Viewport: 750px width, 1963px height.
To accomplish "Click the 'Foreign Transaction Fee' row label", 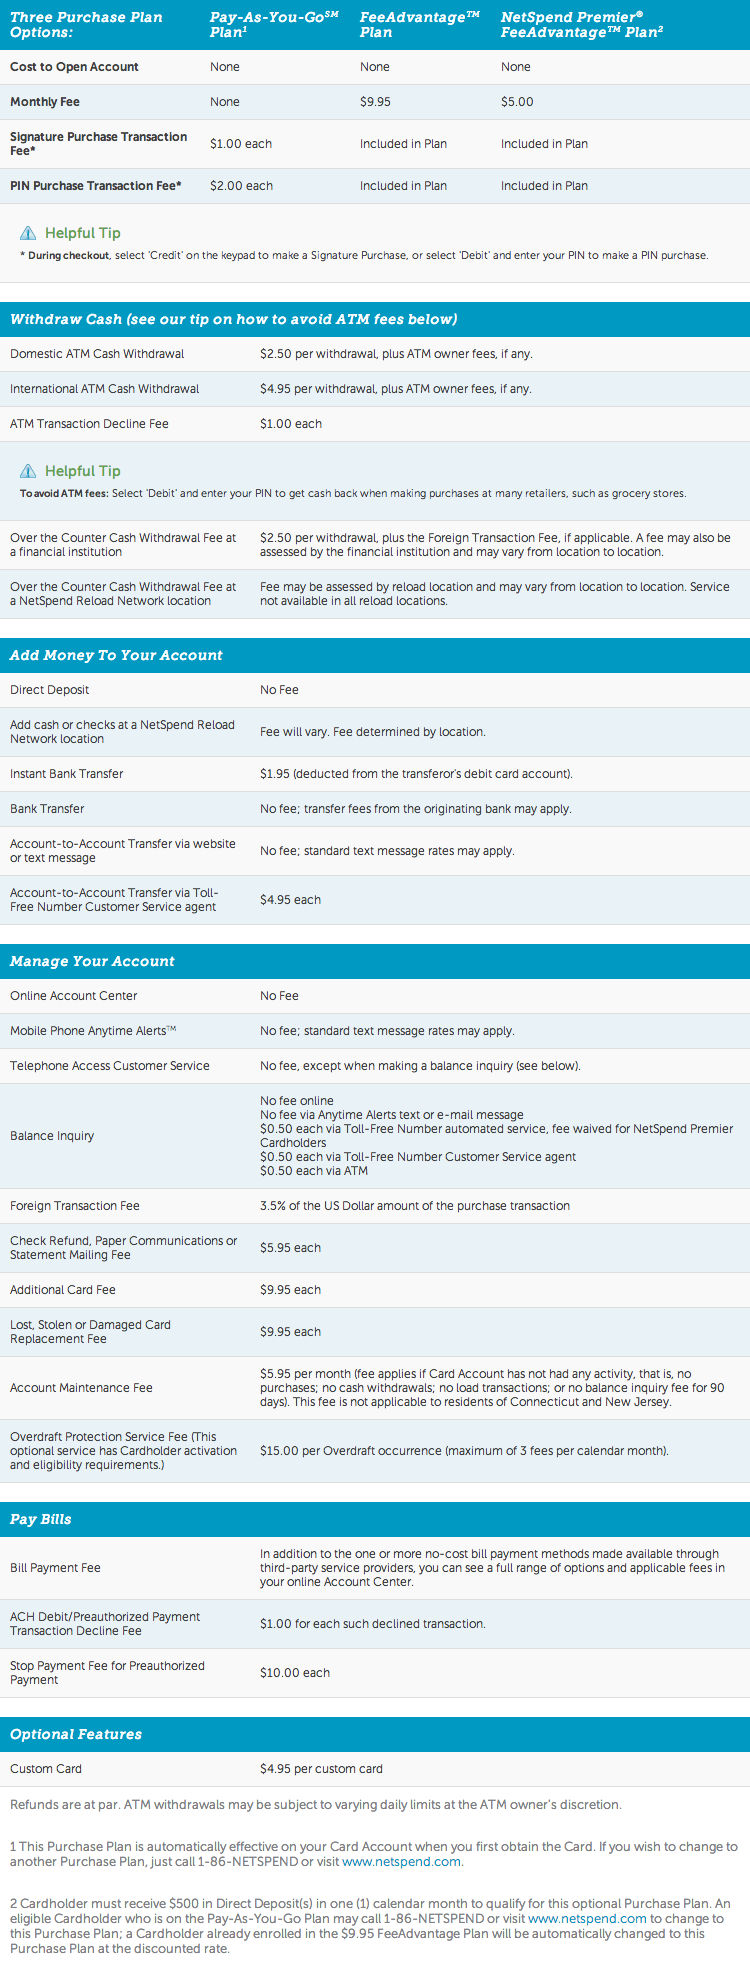I will (75, 1206).
